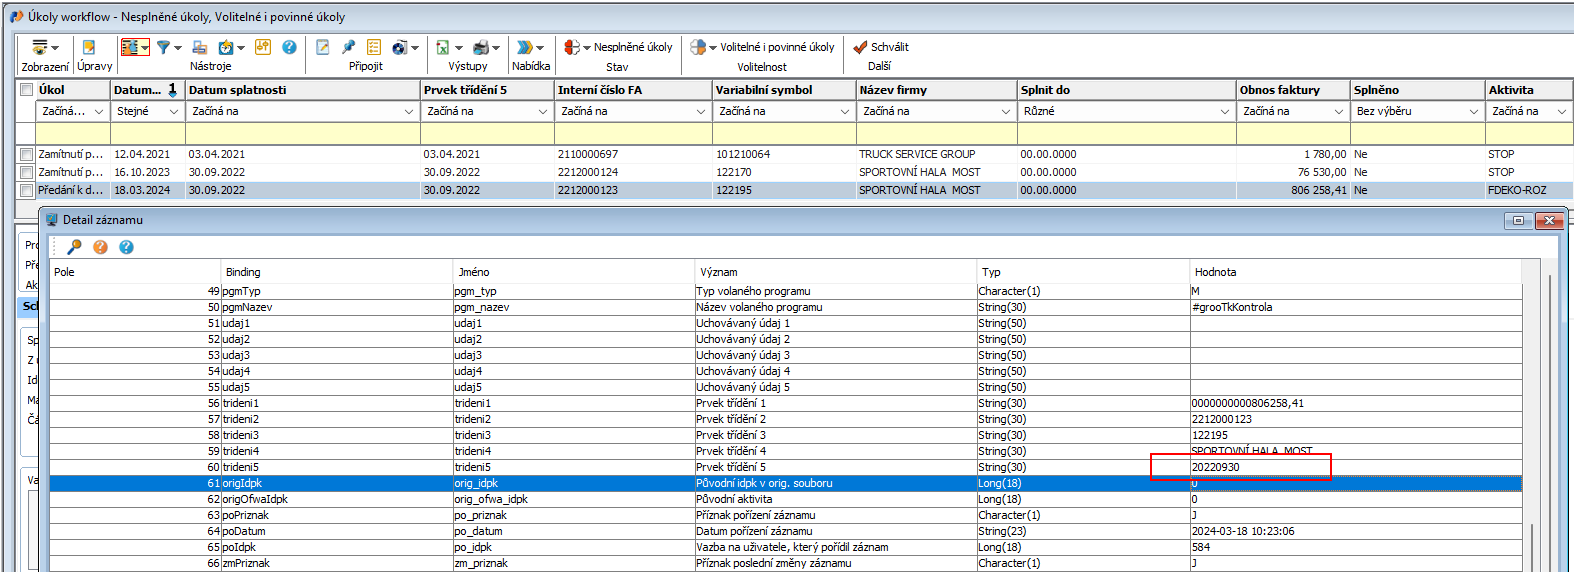Image resolution: width=1574 pixels, height=572 pixels.
Task: Tick checkbox for TRUCK SERVICE GROUP row
Action: click(27, 155)
